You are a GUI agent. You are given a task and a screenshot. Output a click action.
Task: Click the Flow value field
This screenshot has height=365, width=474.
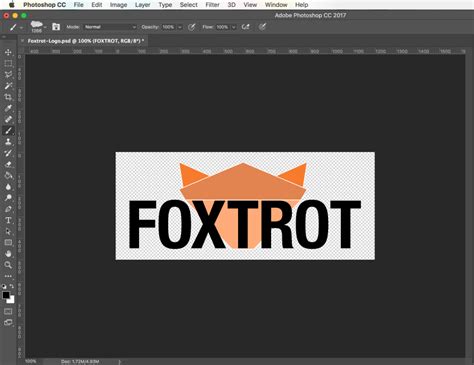tap(222, 27)
